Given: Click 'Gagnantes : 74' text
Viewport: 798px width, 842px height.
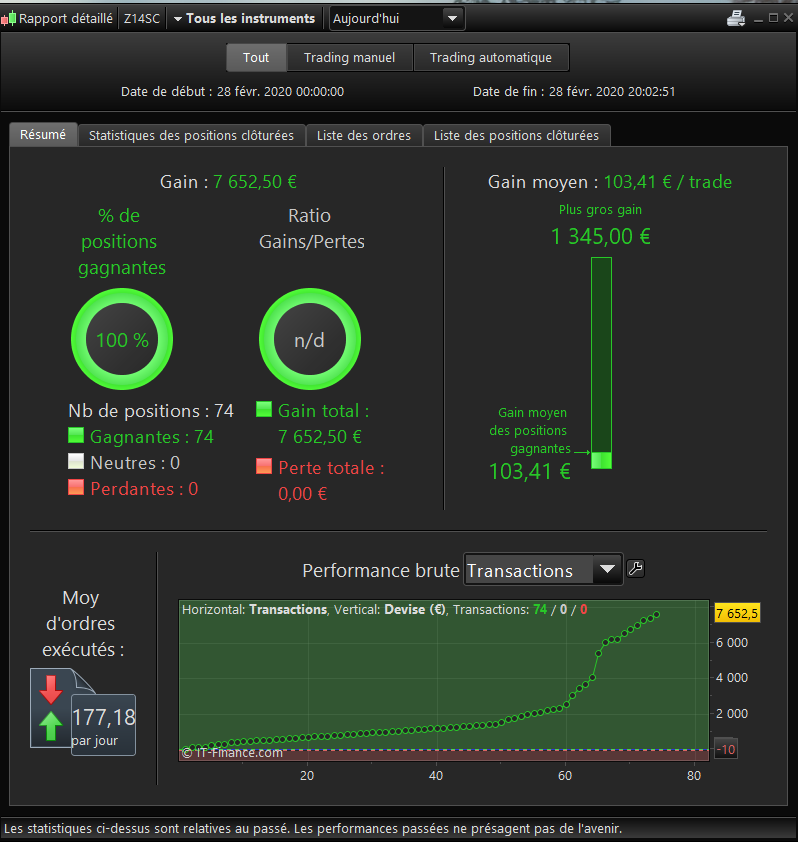Looking at the screenshot, I should [x=152, y=437].
